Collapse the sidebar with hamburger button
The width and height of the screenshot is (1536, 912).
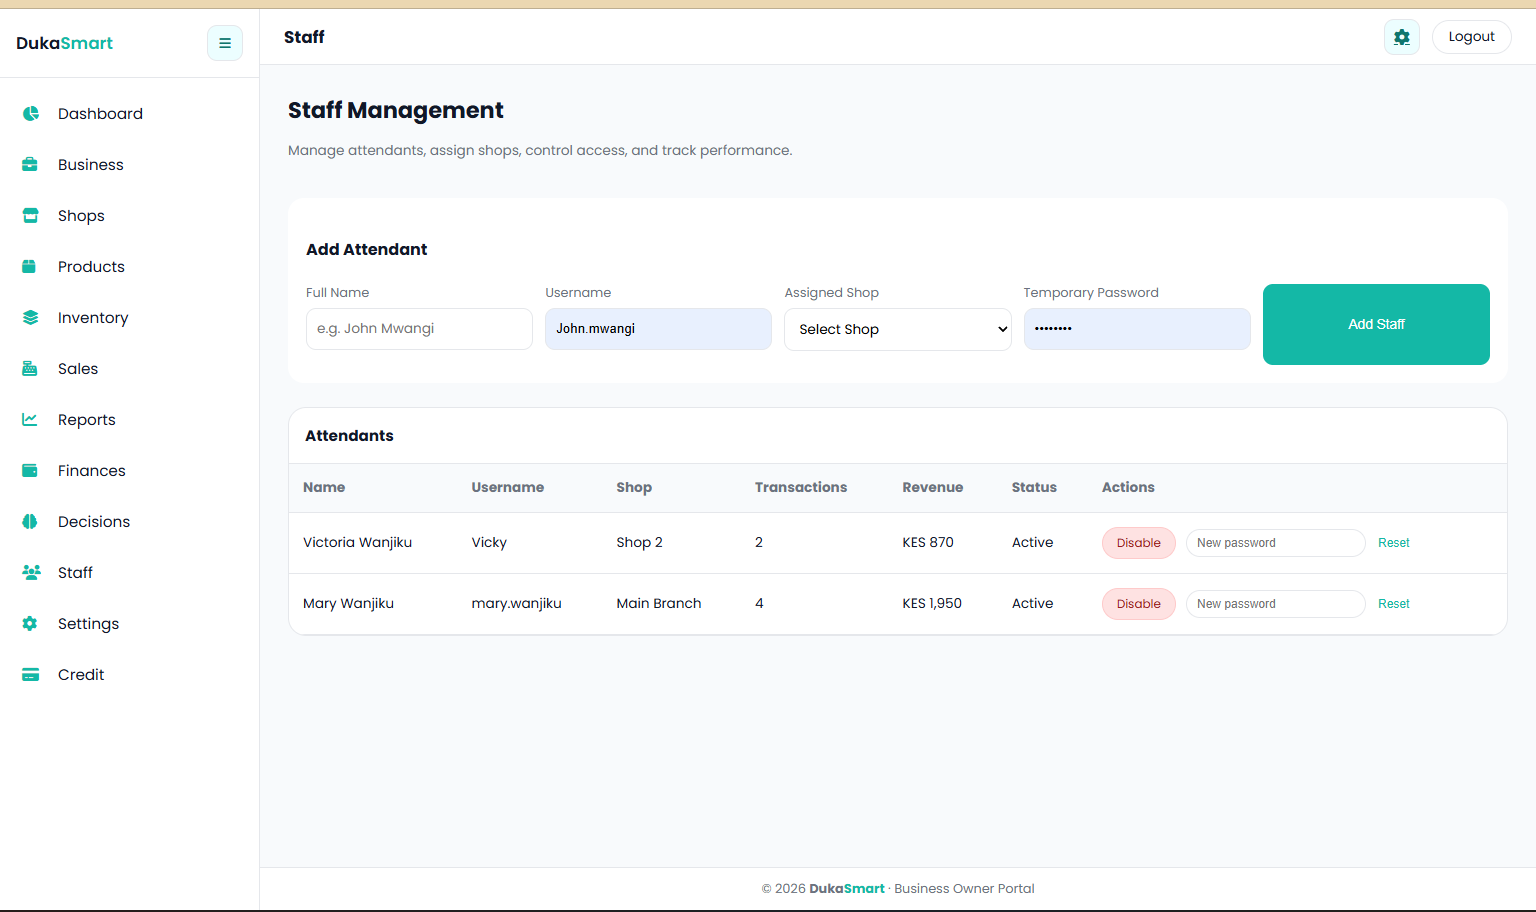point(225,43)
